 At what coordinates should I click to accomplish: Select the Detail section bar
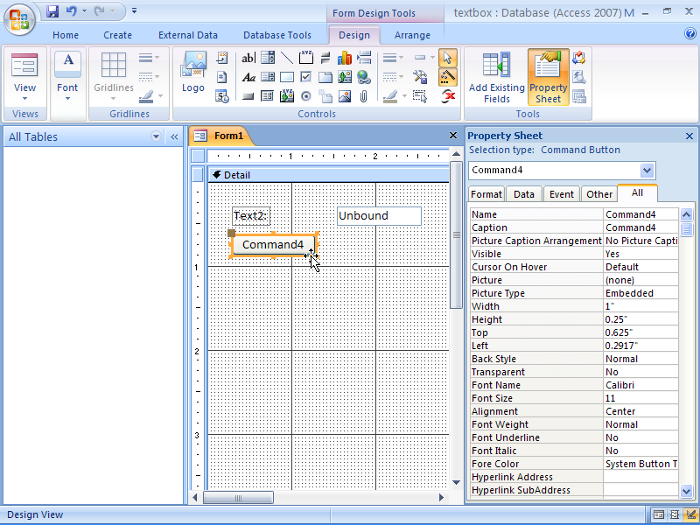pyautogui.click(x=329, y=175)
